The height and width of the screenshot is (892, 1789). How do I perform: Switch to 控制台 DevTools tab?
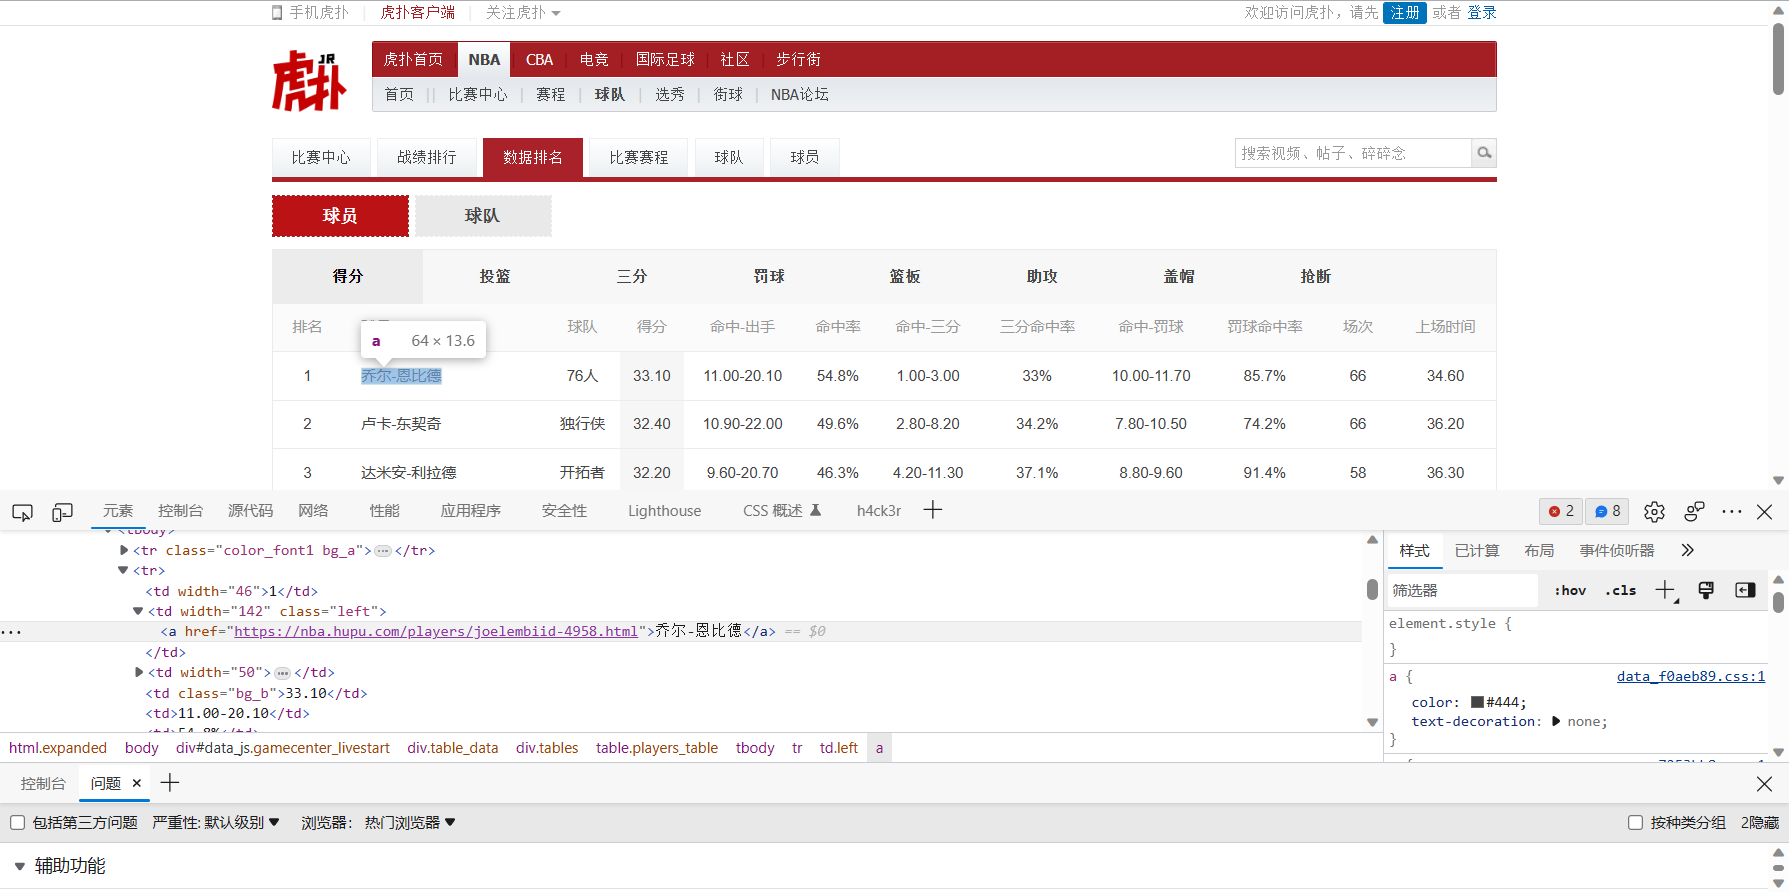tap(180, 511)
